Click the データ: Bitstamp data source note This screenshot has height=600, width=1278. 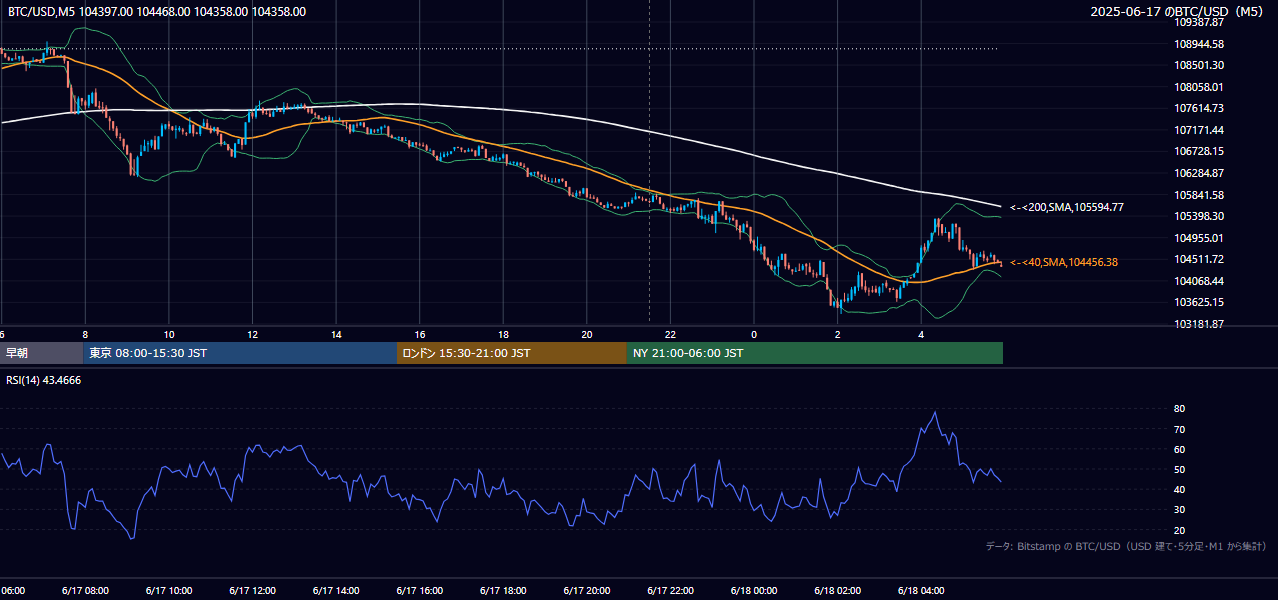1126,546
